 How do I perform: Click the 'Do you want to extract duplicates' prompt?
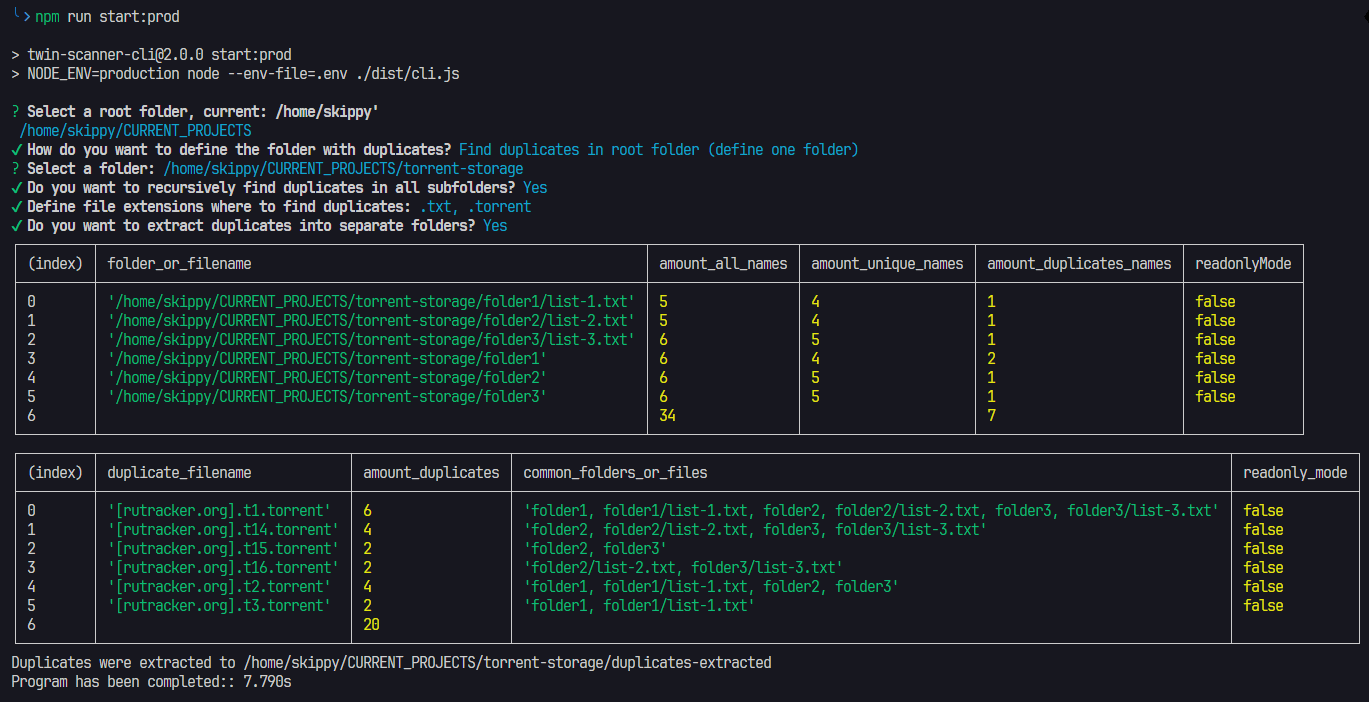[243, 226]
